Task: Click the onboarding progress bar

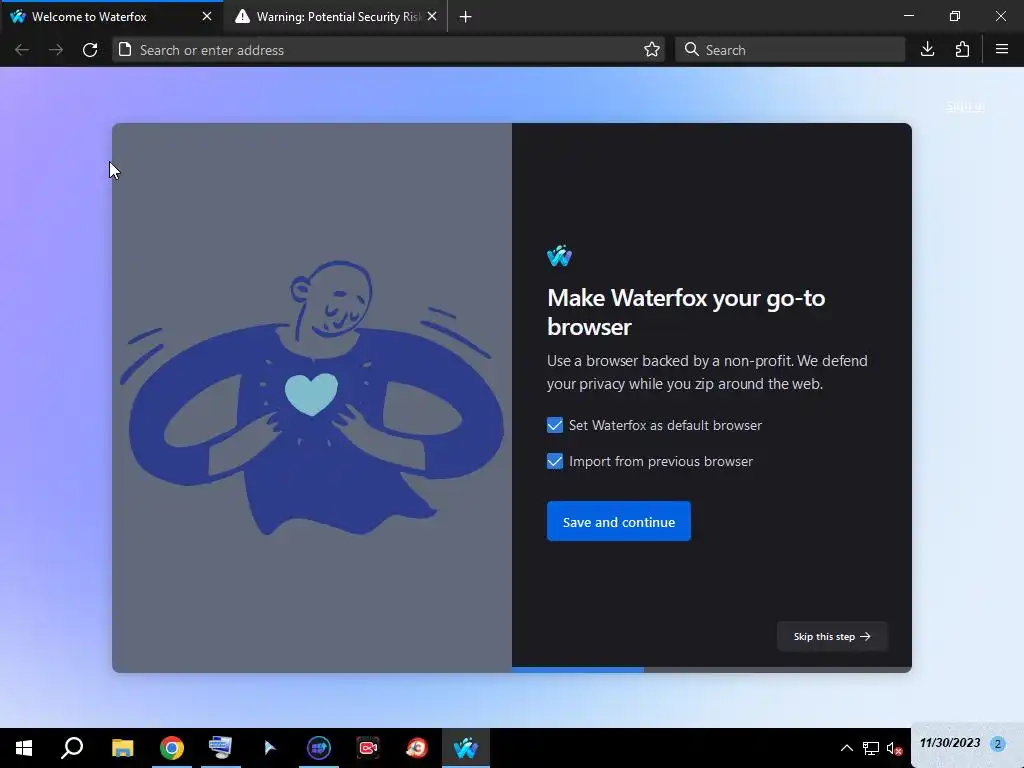Action: coord(711,669)
